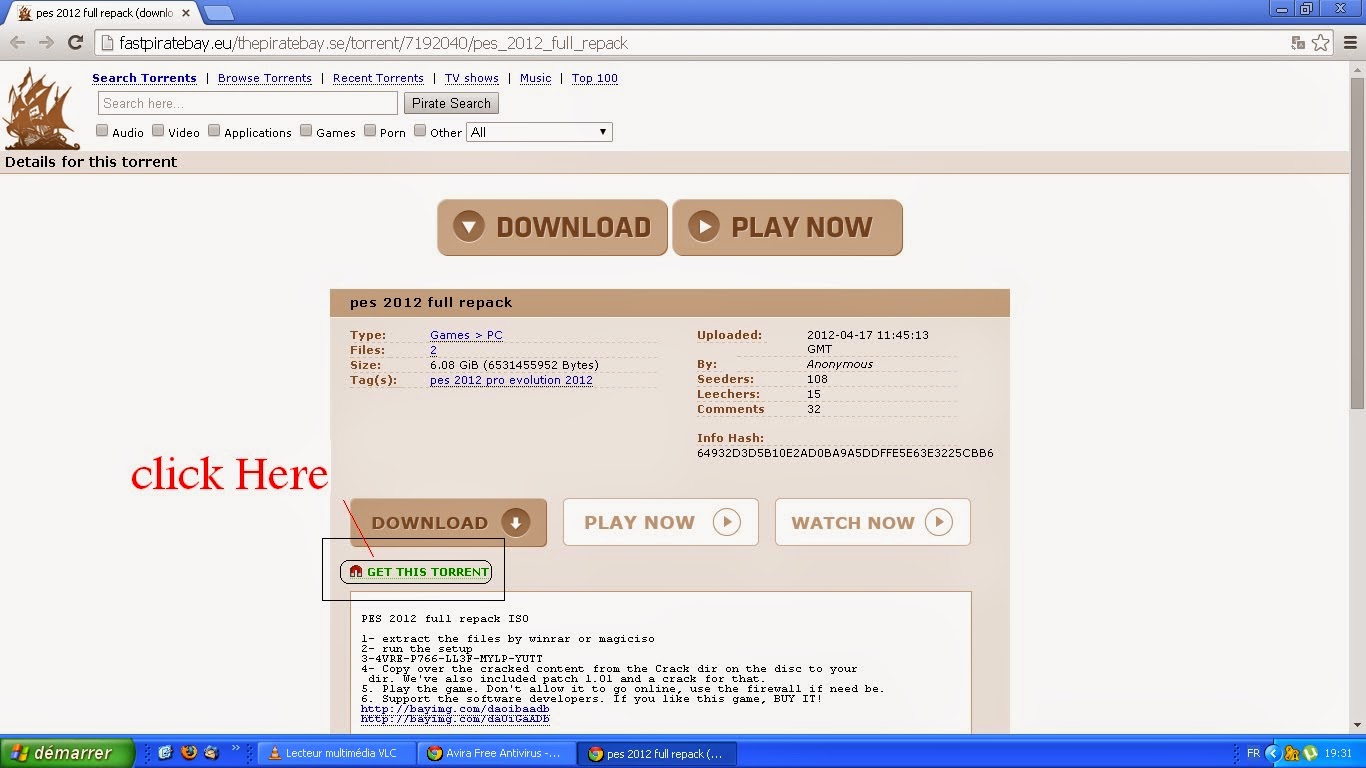This screenshot has width=1366, height=768.
Task: Open the Search Torrents menu link
Action: coord(144,78)
